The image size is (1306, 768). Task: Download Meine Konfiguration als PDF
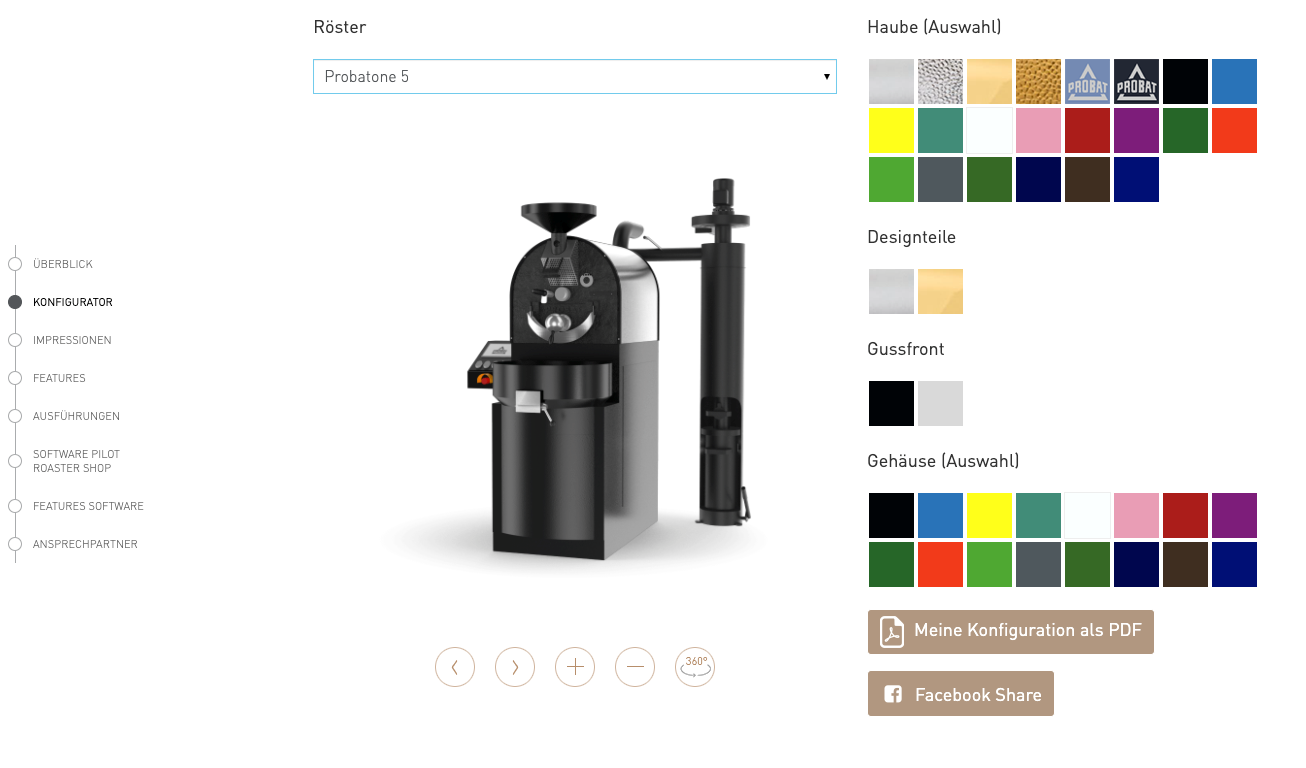1011,632
